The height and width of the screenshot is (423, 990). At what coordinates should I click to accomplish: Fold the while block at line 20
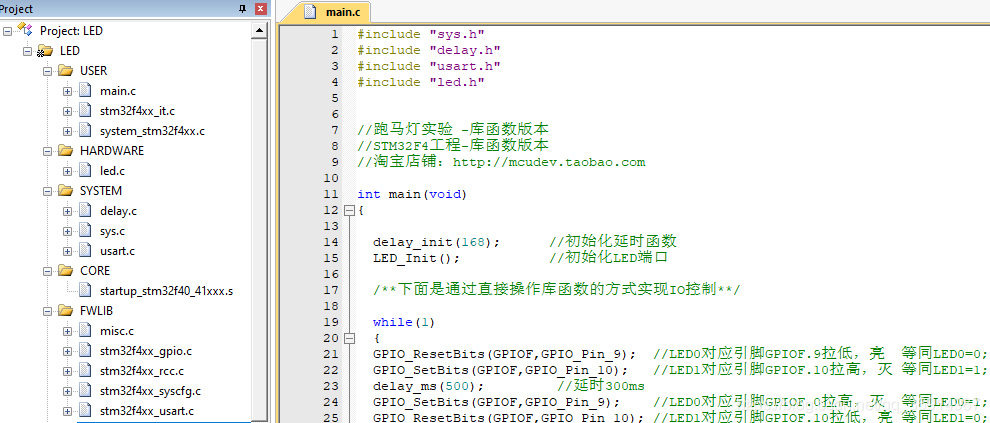349,338
